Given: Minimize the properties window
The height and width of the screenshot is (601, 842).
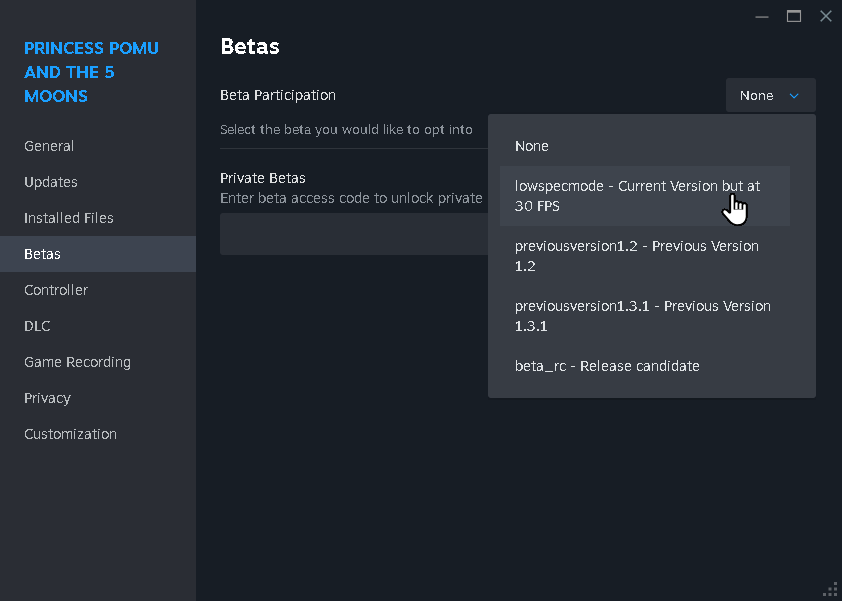Looking at the screenshot, I should (x=763, y=16).
